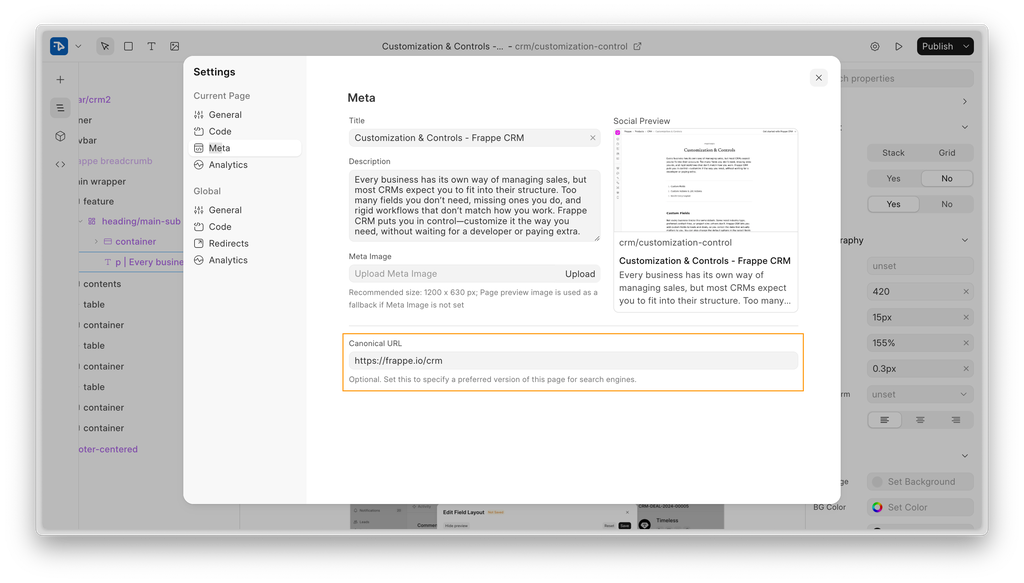Set BG Color swatch
Image resolution: width=1024 pixels, height=583 pixels.
pyautogui.click(x=877, y=507)
